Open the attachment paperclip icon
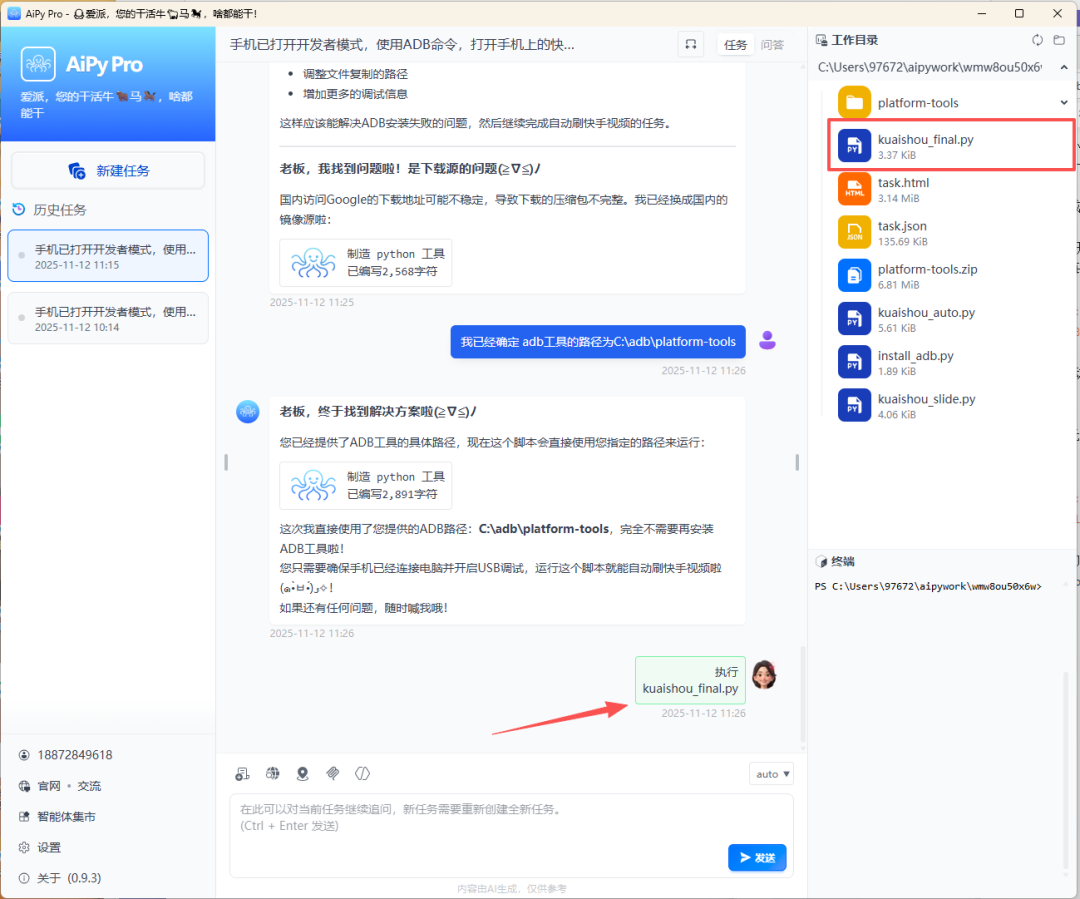The width and height of the screenshot is (1080, 899). tap(333, 773)
